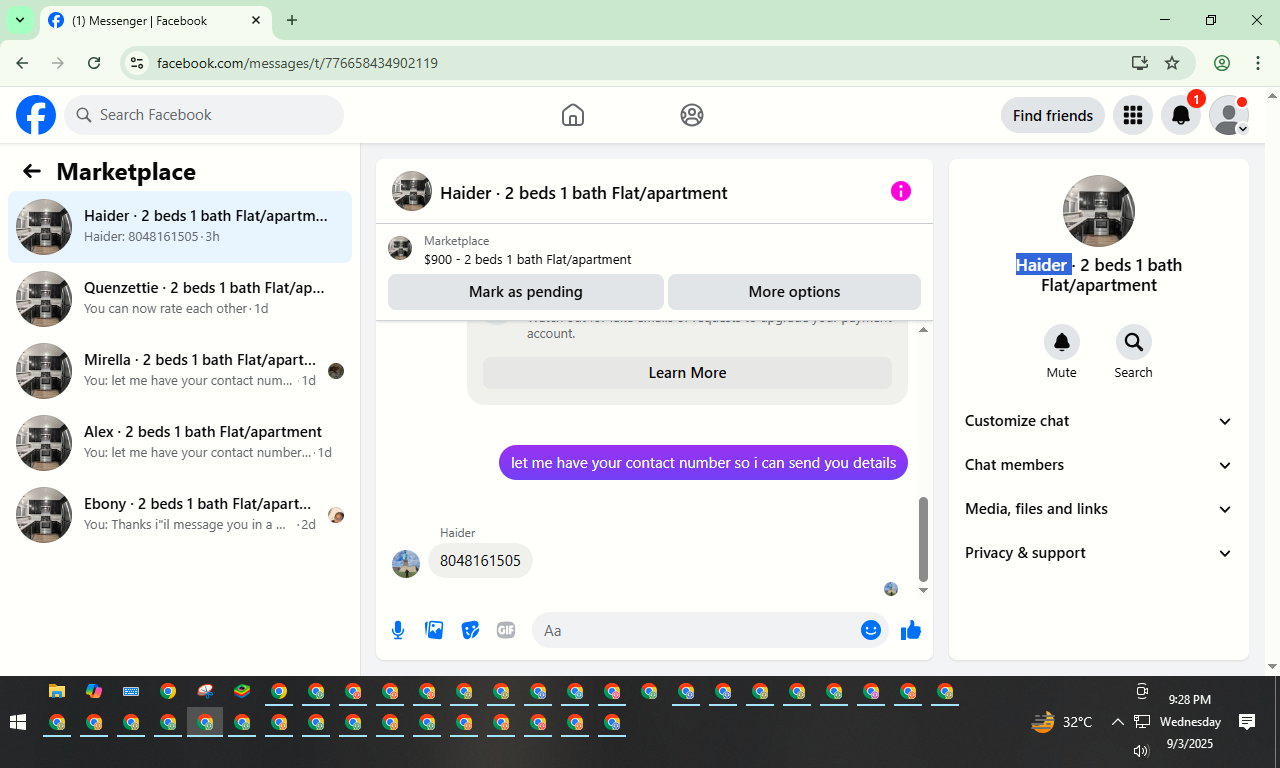Click the browser back arrow

coord(22,63)
